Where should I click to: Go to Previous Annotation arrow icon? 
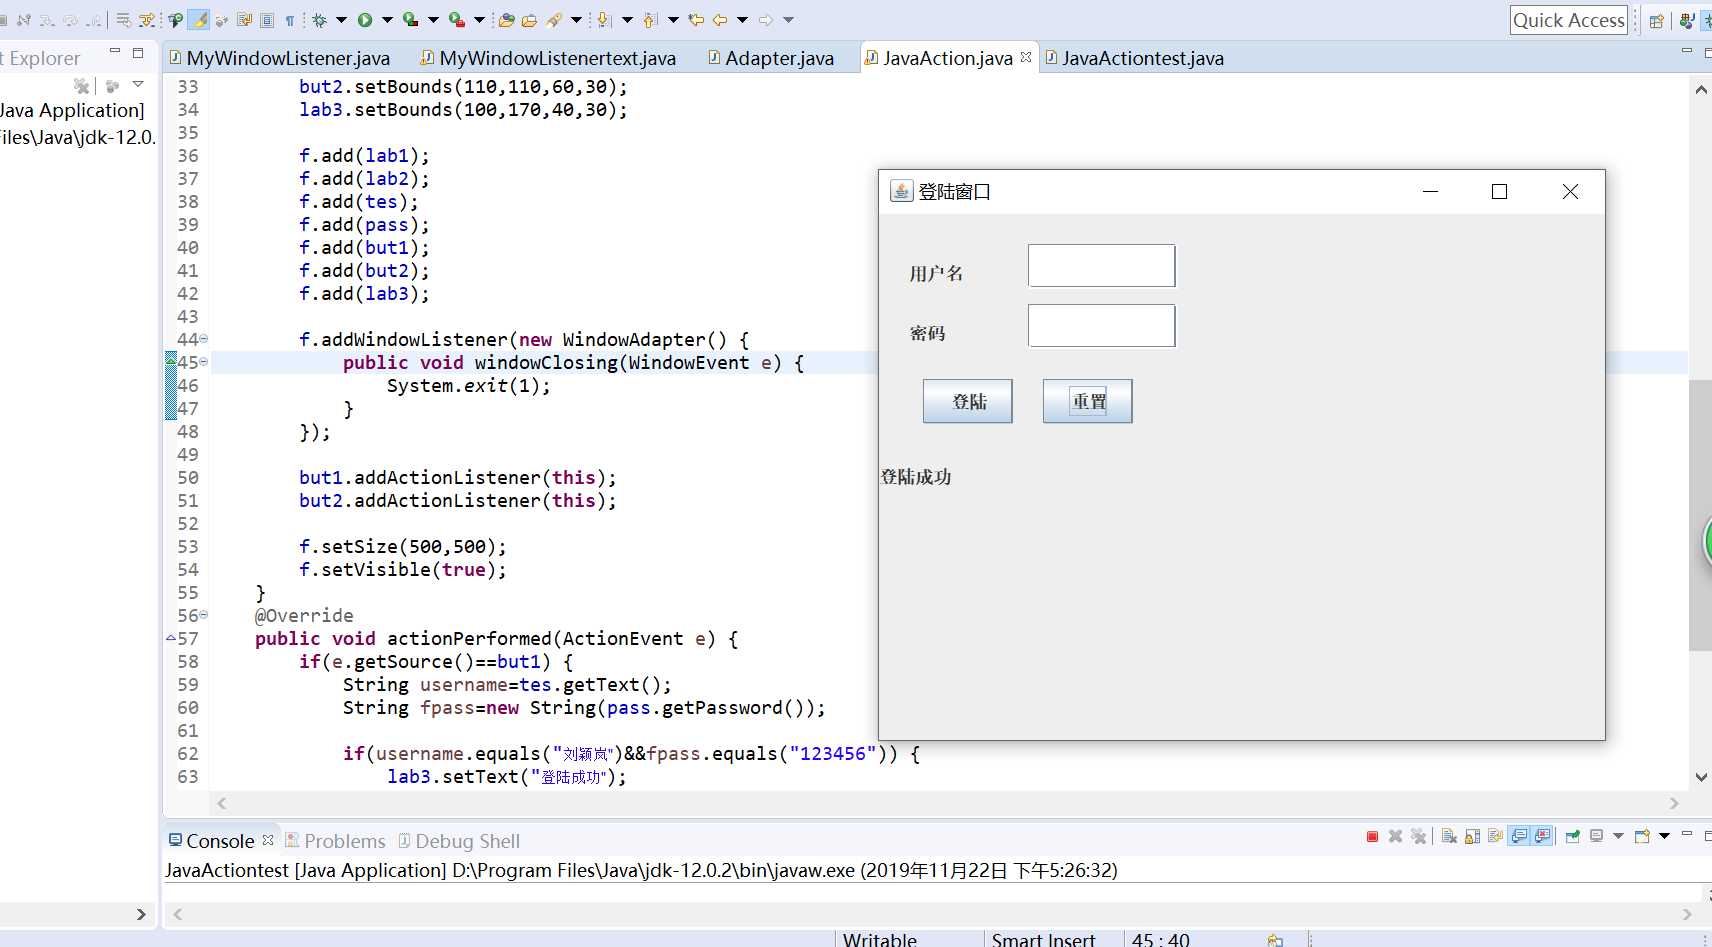[x=649, y=20]
